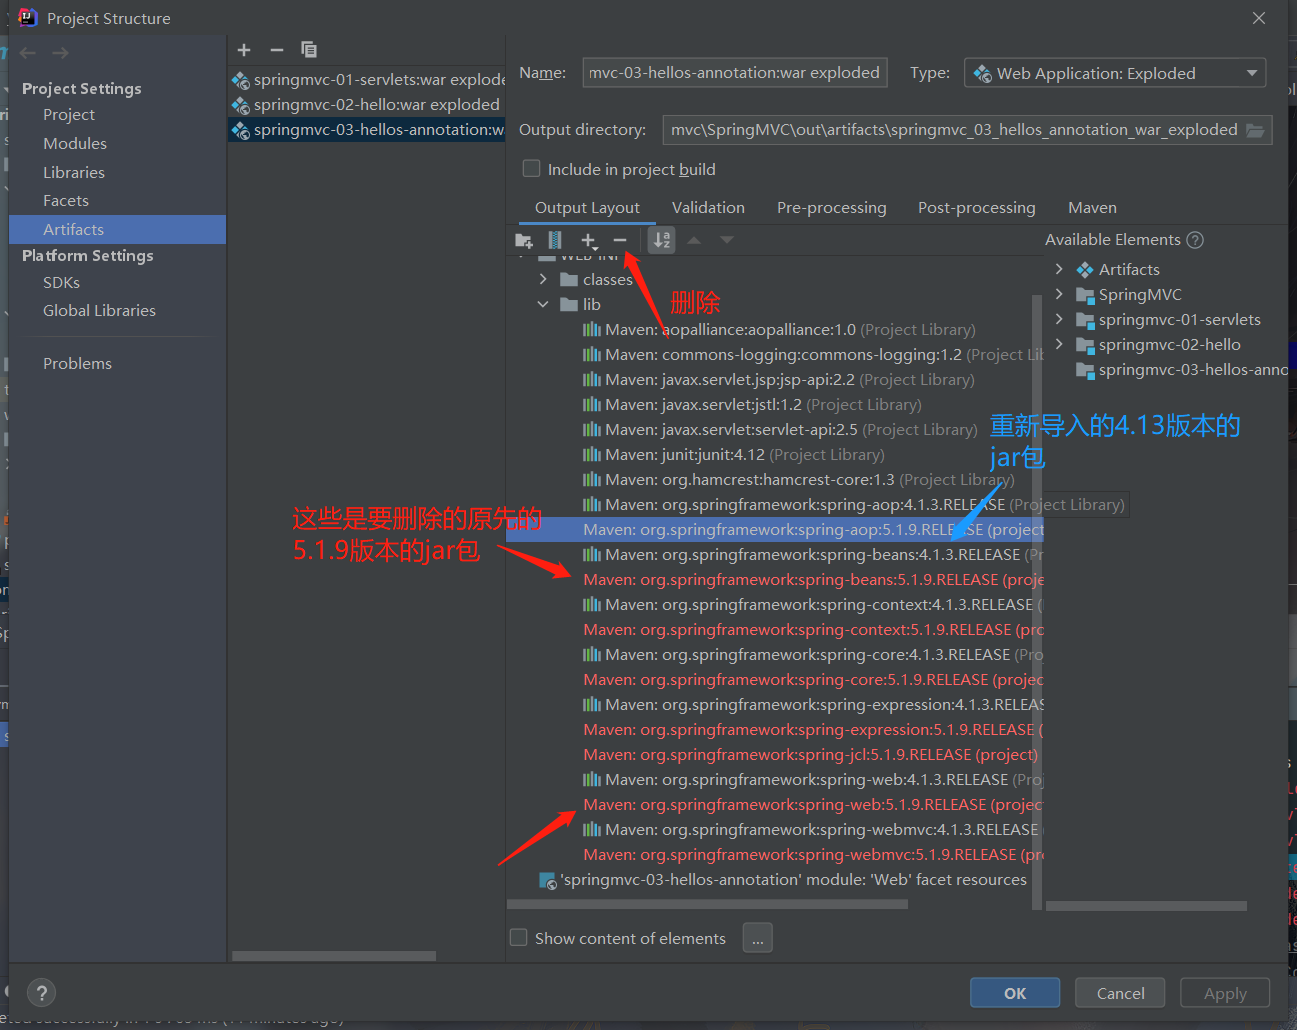Add copy of element in output layout
Viewport: 1297px width, 1030px height.
(589, 240)
